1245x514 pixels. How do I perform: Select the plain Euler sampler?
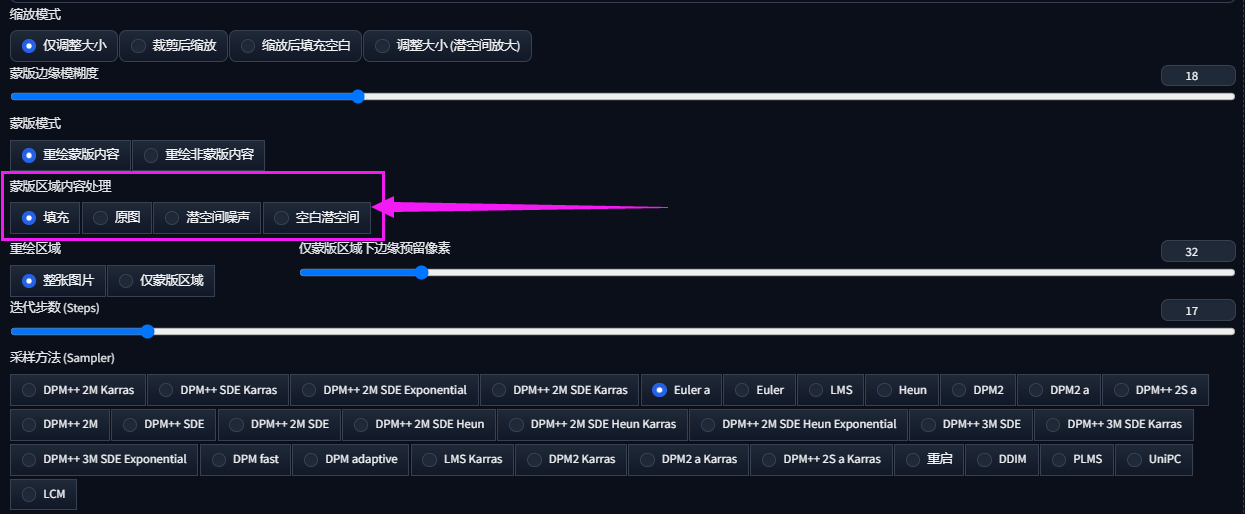760,390
